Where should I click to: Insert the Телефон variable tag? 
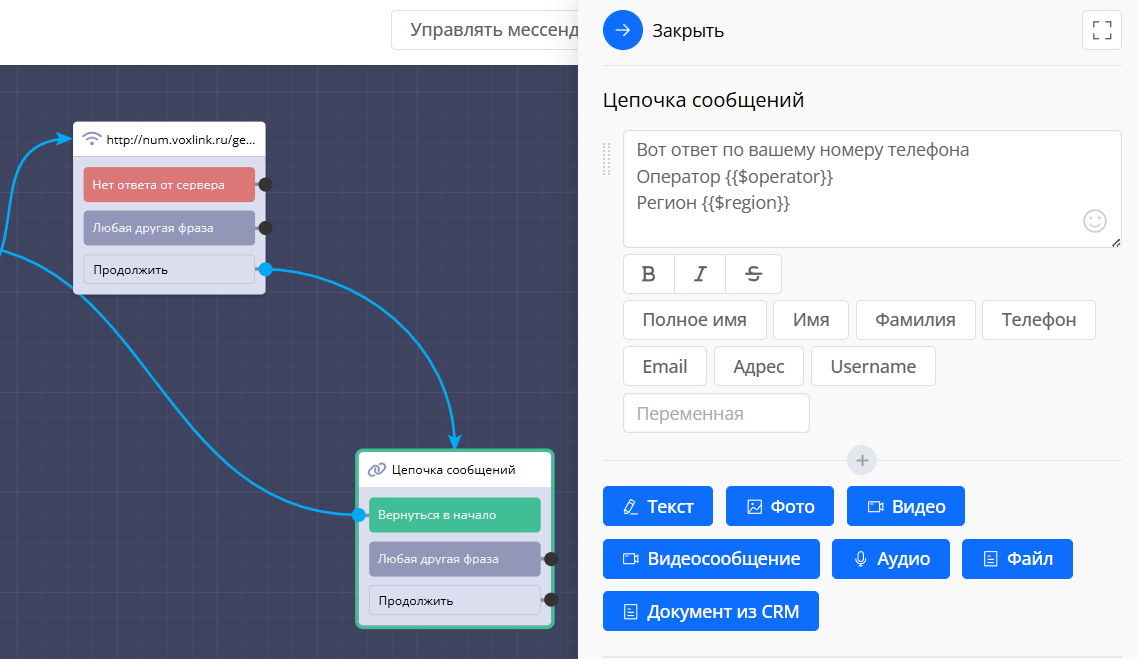(x=1038, y=320)
